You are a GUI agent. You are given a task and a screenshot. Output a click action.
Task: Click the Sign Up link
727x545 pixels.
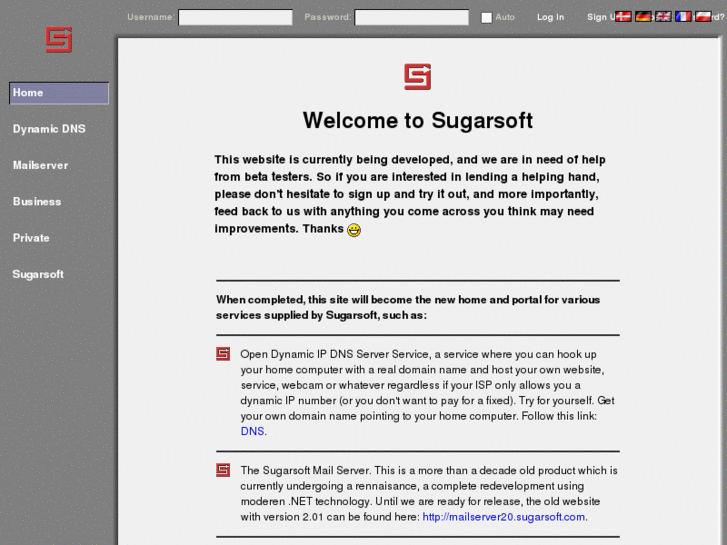(601, 17)
